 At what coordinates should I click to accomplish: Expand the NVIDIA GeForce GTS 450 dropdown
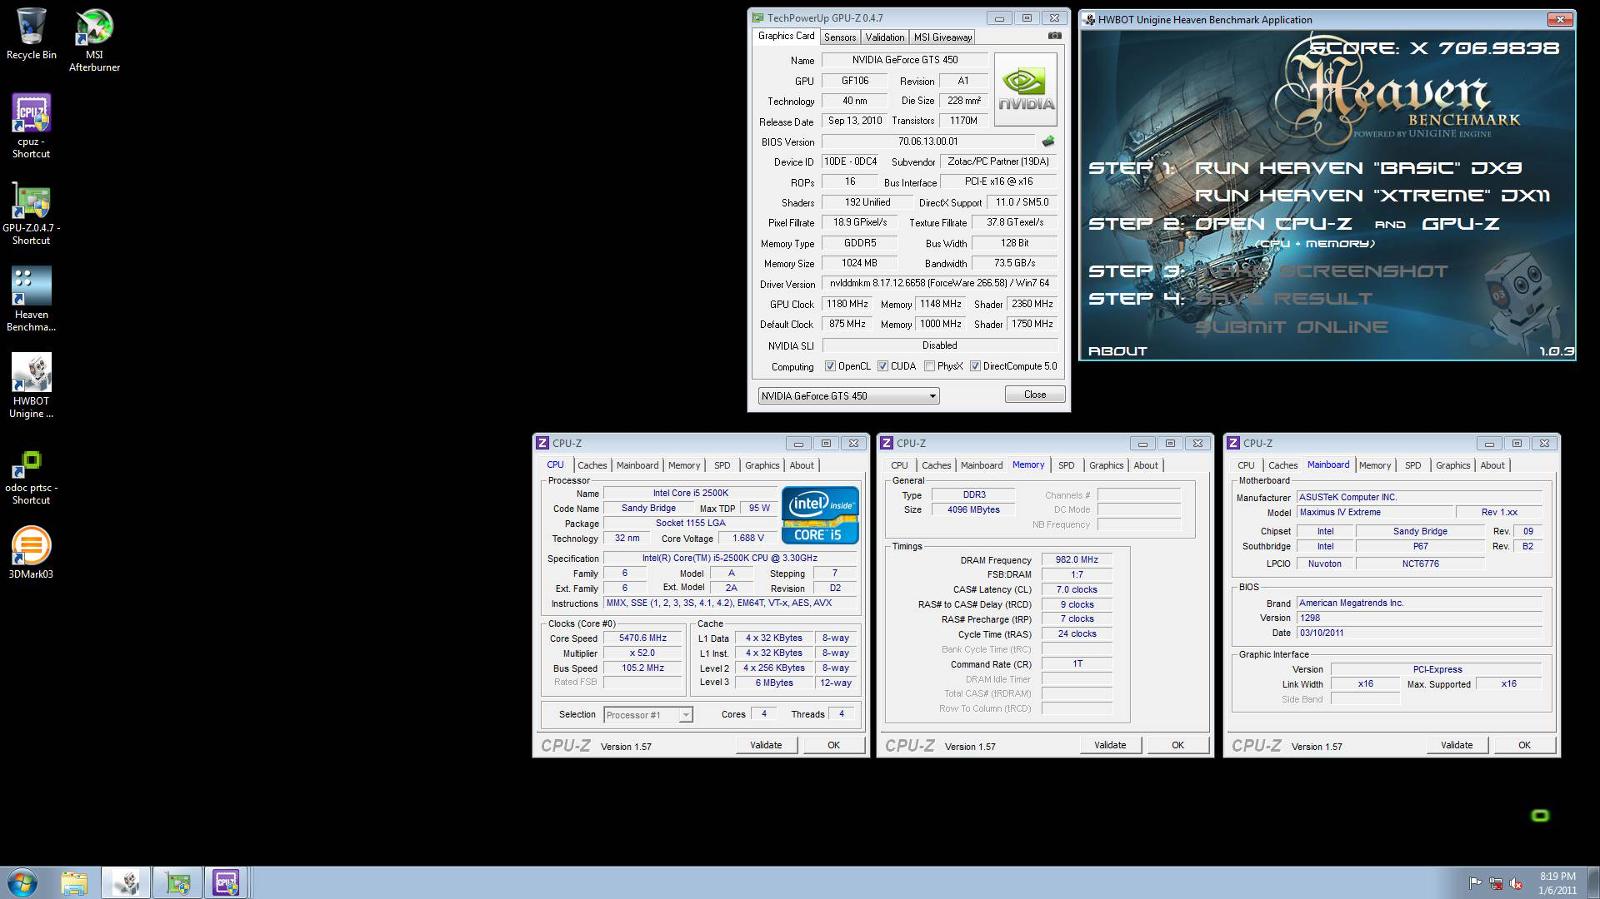(848, 396)
